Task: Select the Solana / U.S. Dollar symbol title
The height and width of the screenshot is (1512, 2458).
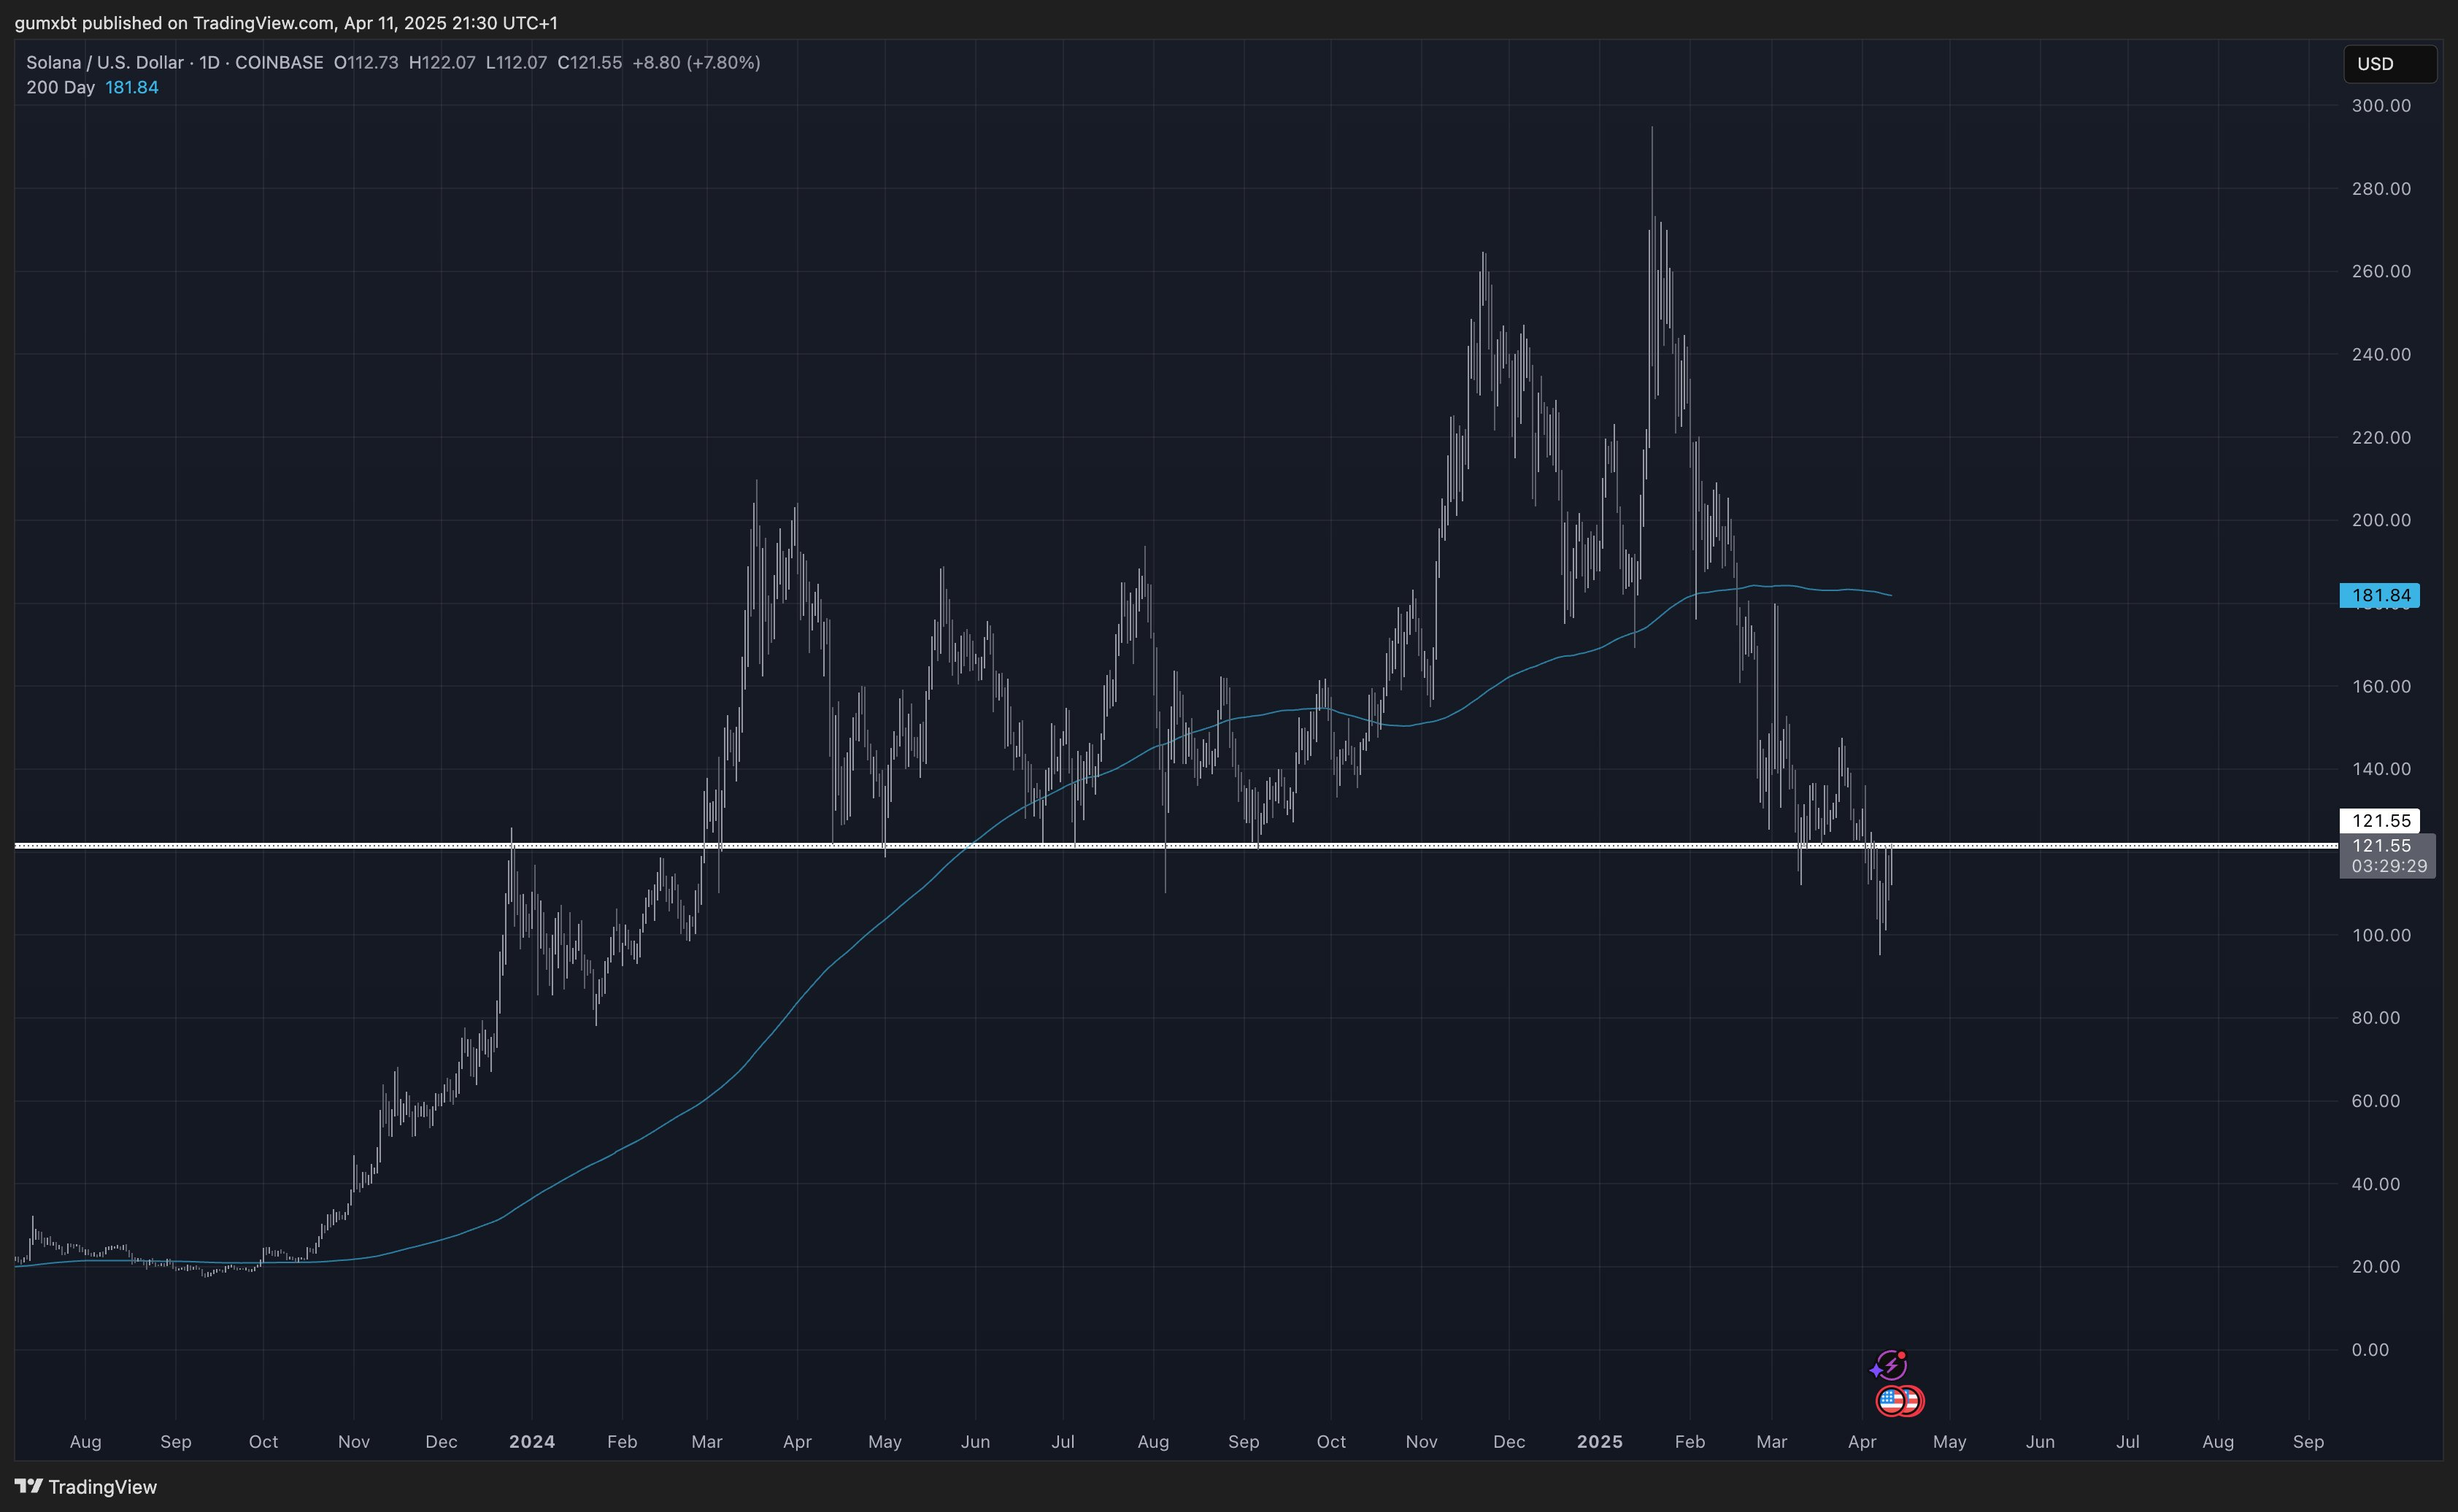Action: coord(105,62)
